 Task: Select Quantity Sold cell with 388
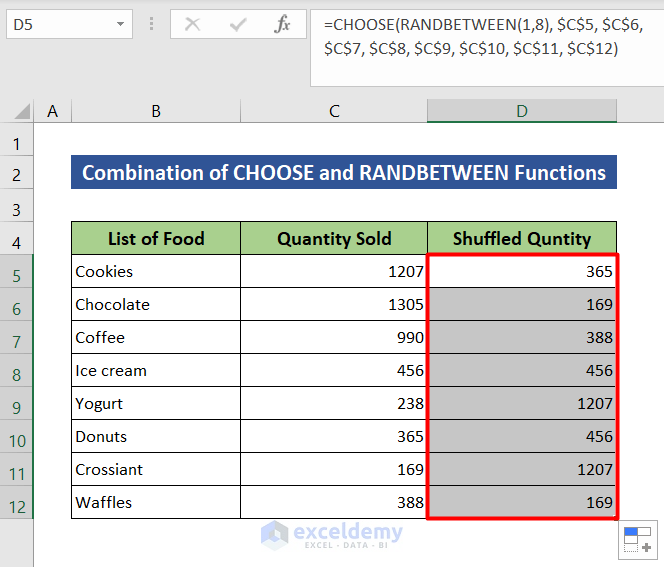point(334,503)
